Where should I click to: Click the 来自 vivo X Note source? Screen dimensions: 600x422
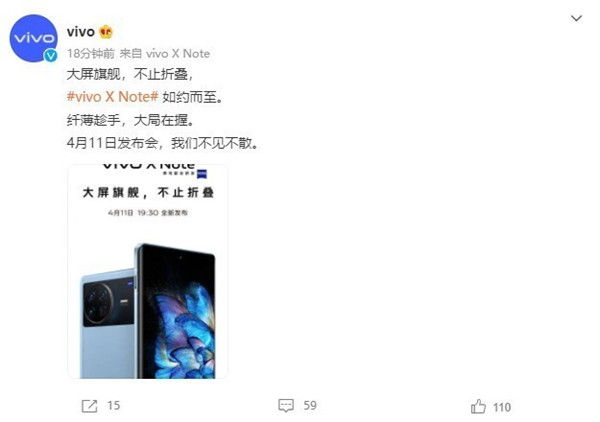(165, 54)
